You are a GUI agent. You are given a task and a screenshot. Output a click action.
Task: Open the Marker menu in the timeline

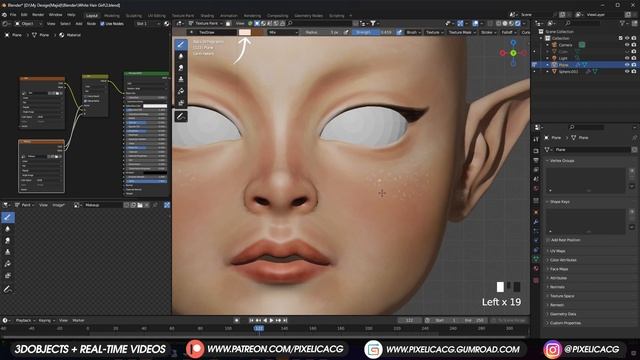pyautogui.click(x=78, y=320)
